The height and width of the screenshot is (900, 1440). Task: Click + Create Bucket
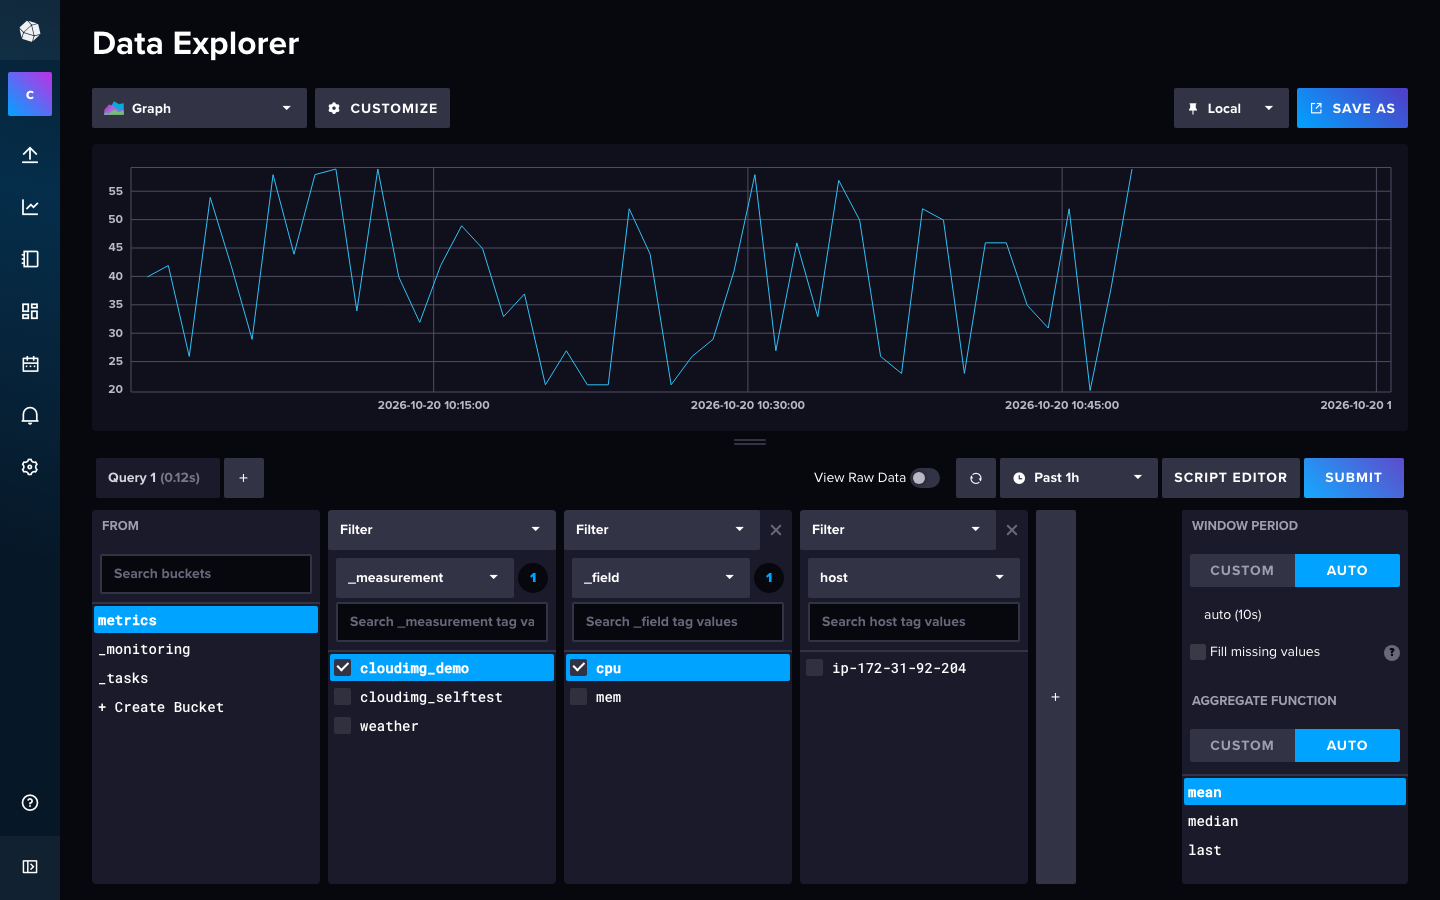pos(206,707)
